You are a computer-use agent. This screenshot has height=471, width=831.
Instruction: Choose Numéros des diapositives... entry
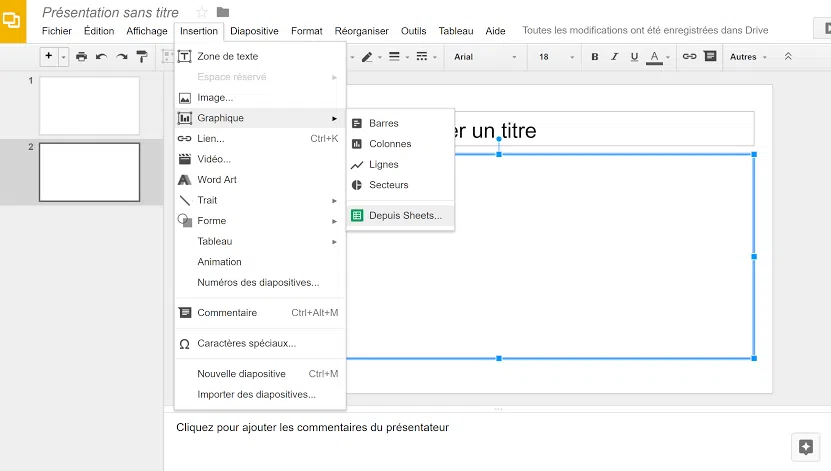point(260,282)
